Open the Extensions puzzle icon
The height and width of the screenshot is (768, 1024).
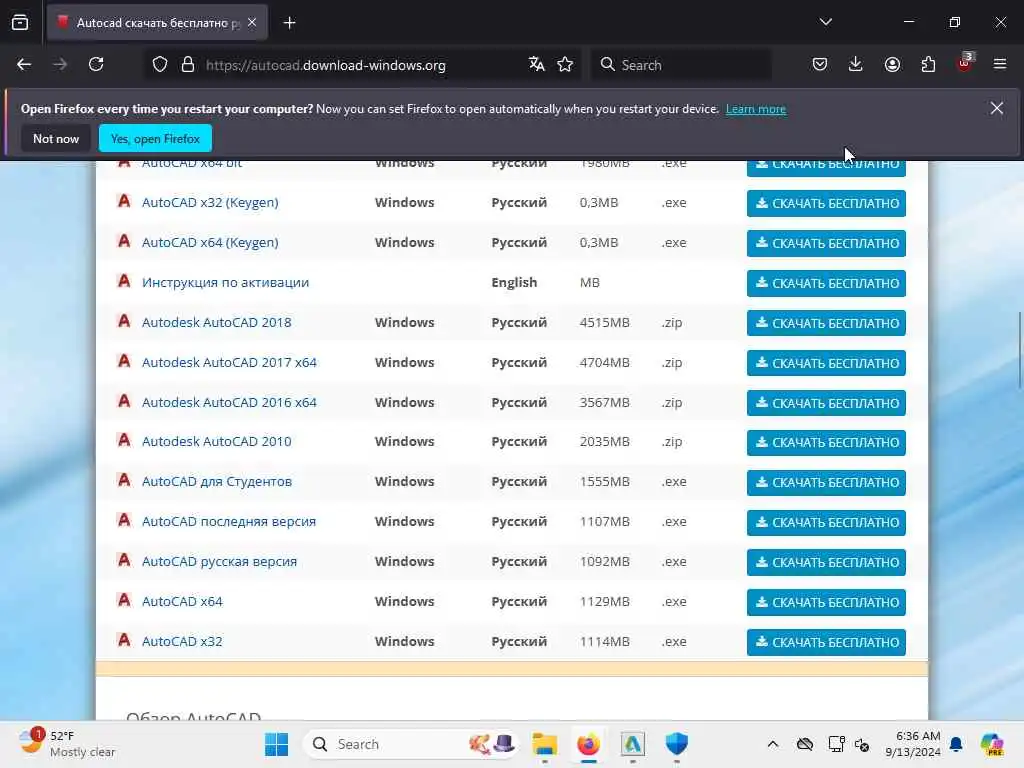928,65
